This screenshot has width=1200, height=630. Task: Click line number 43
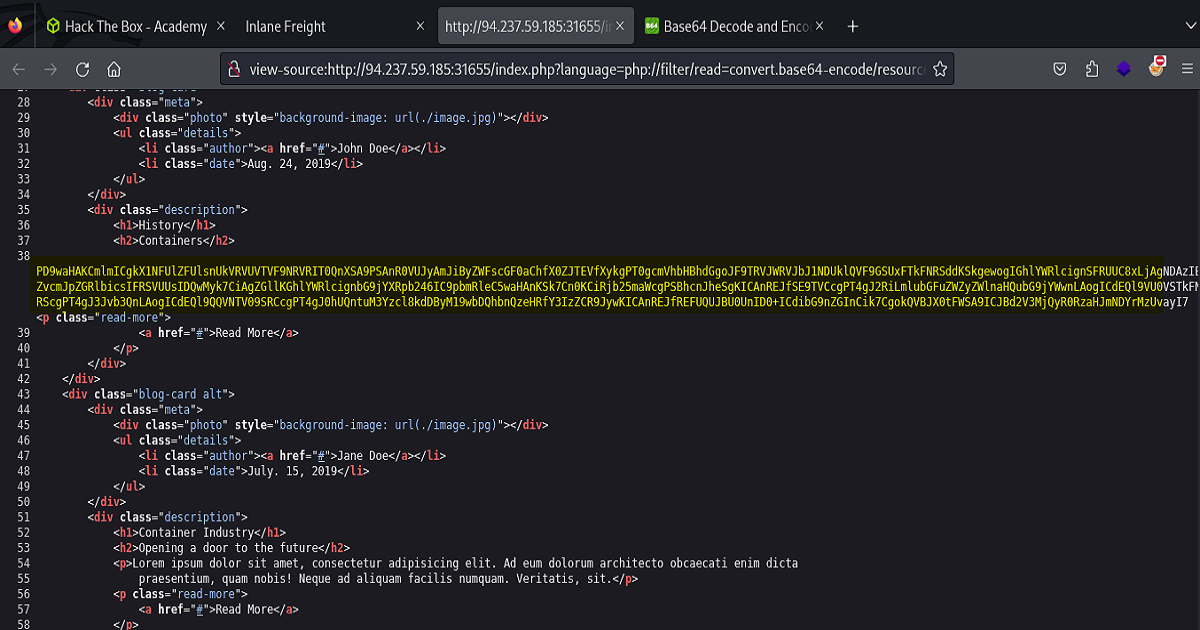(x=25, y=394)
